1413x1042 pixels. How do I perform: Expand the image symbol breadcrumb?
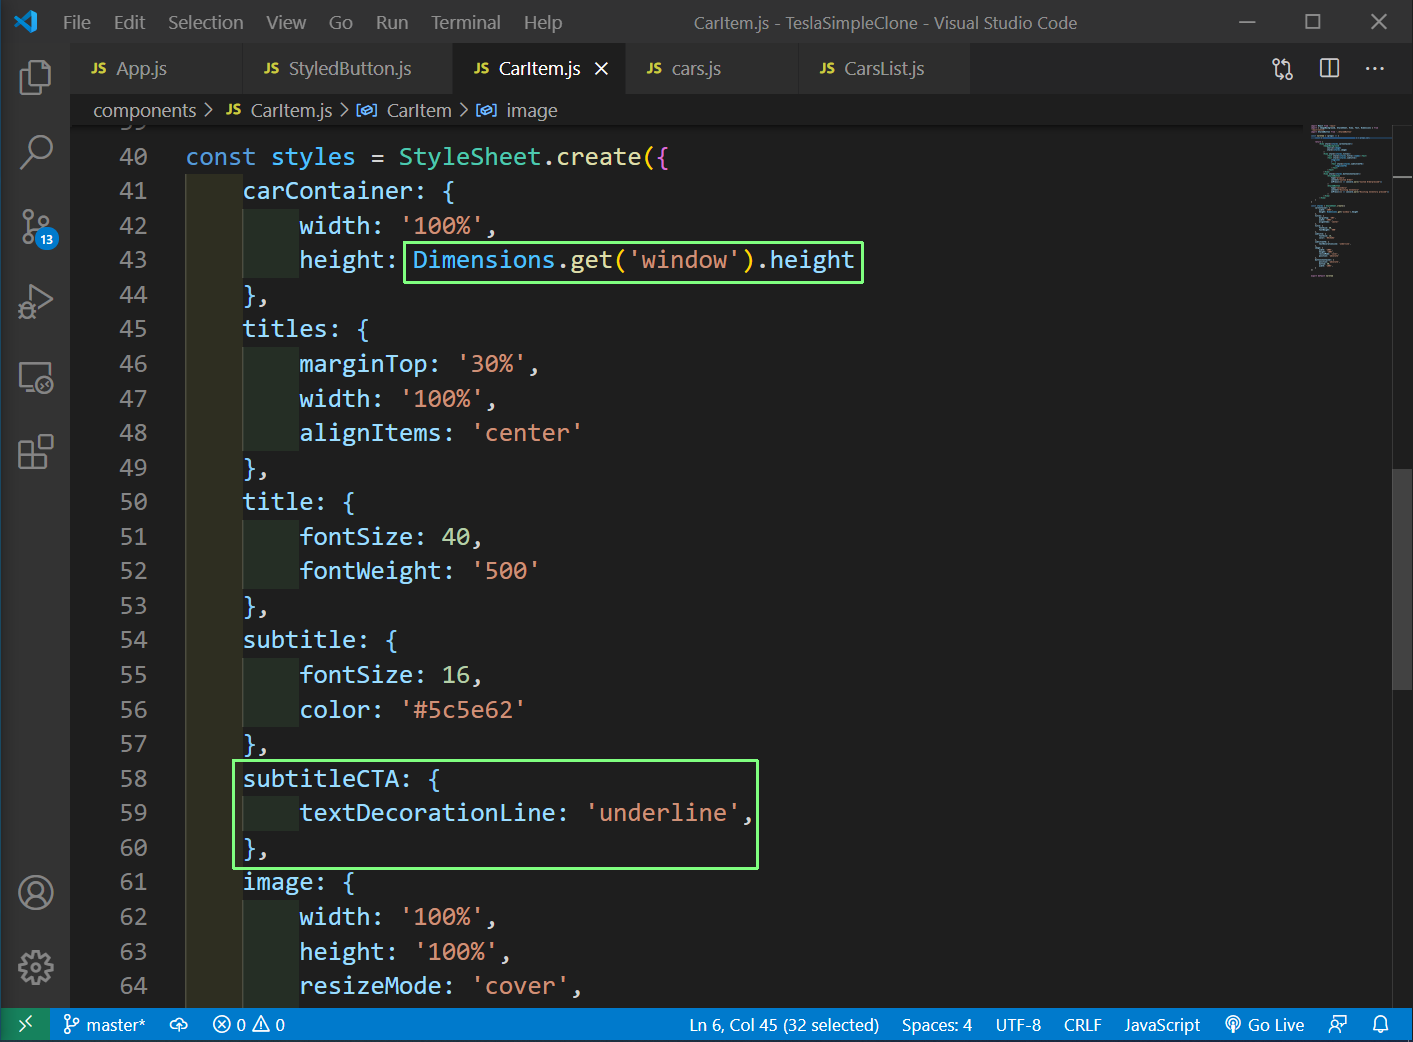click(x=518, y=110)
